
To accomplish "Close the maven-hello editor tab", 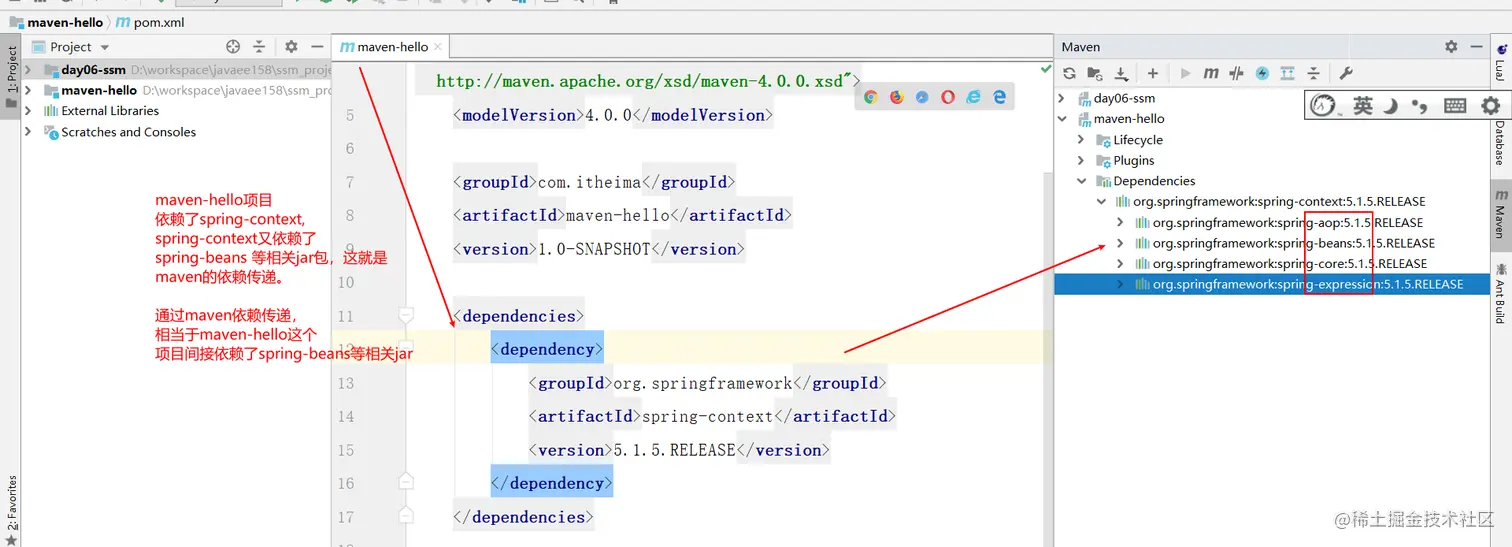I will coord(439,46).
